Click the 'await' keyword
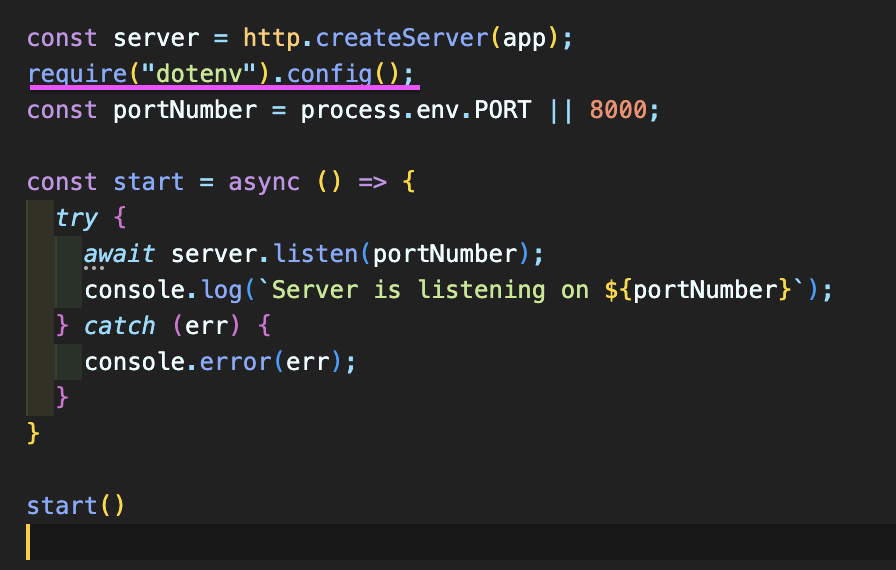This screenshot has height=570, width=896. (119, 254)
